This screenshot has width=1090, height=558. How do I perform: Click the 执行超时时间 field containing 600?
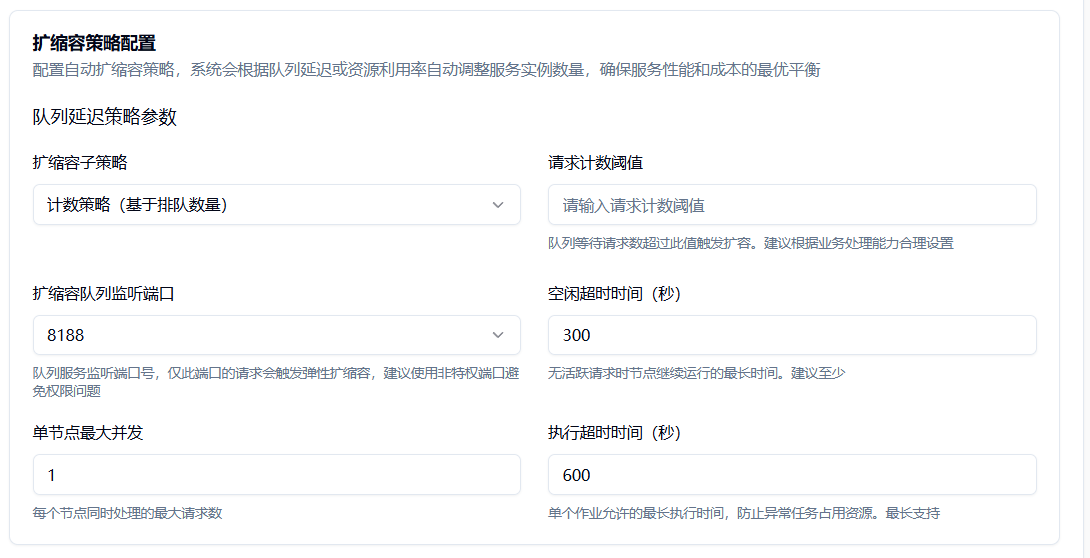791,475
